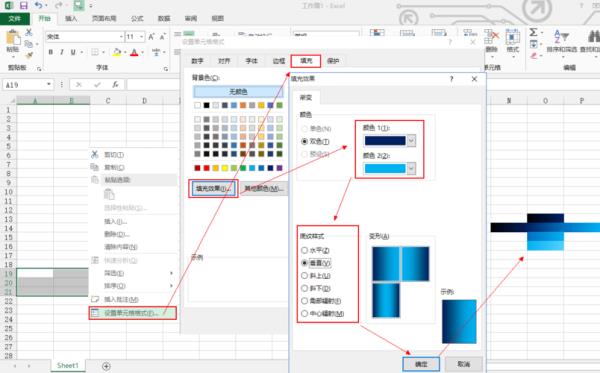The height and width of the screenshot is (373, 600).
Task: Toggle Italic formatting in ribbon
Action: (x=62, y=52)
